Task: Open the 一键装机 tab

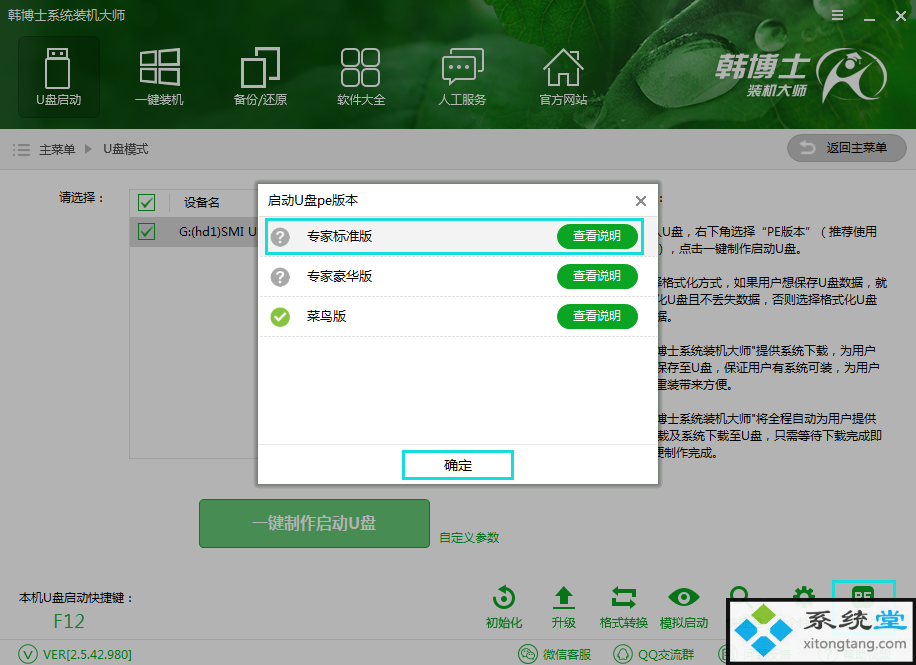Action: pyautogui.click(x=159, y=77)
